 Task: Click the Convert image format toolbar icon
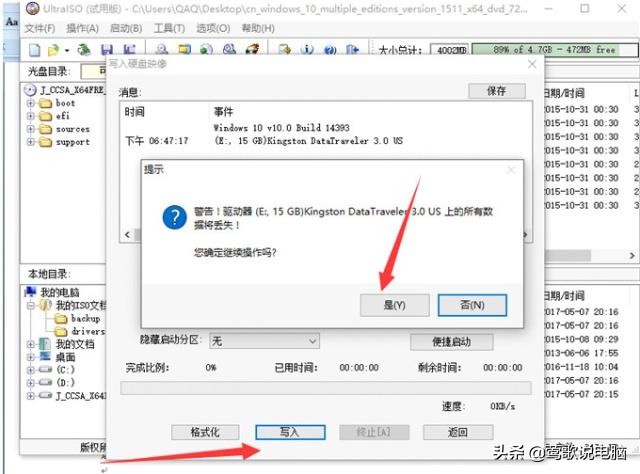pos(207,50)
